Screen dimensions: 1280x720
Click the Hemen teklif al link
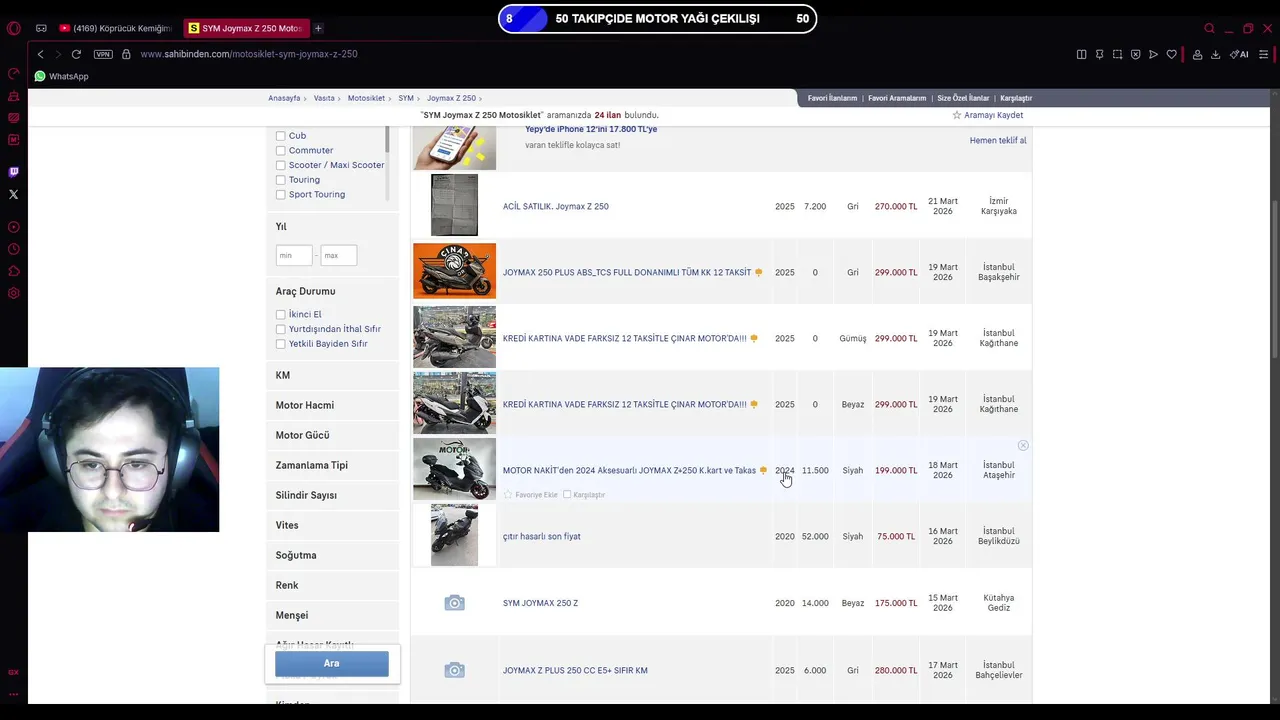[998, 141]
